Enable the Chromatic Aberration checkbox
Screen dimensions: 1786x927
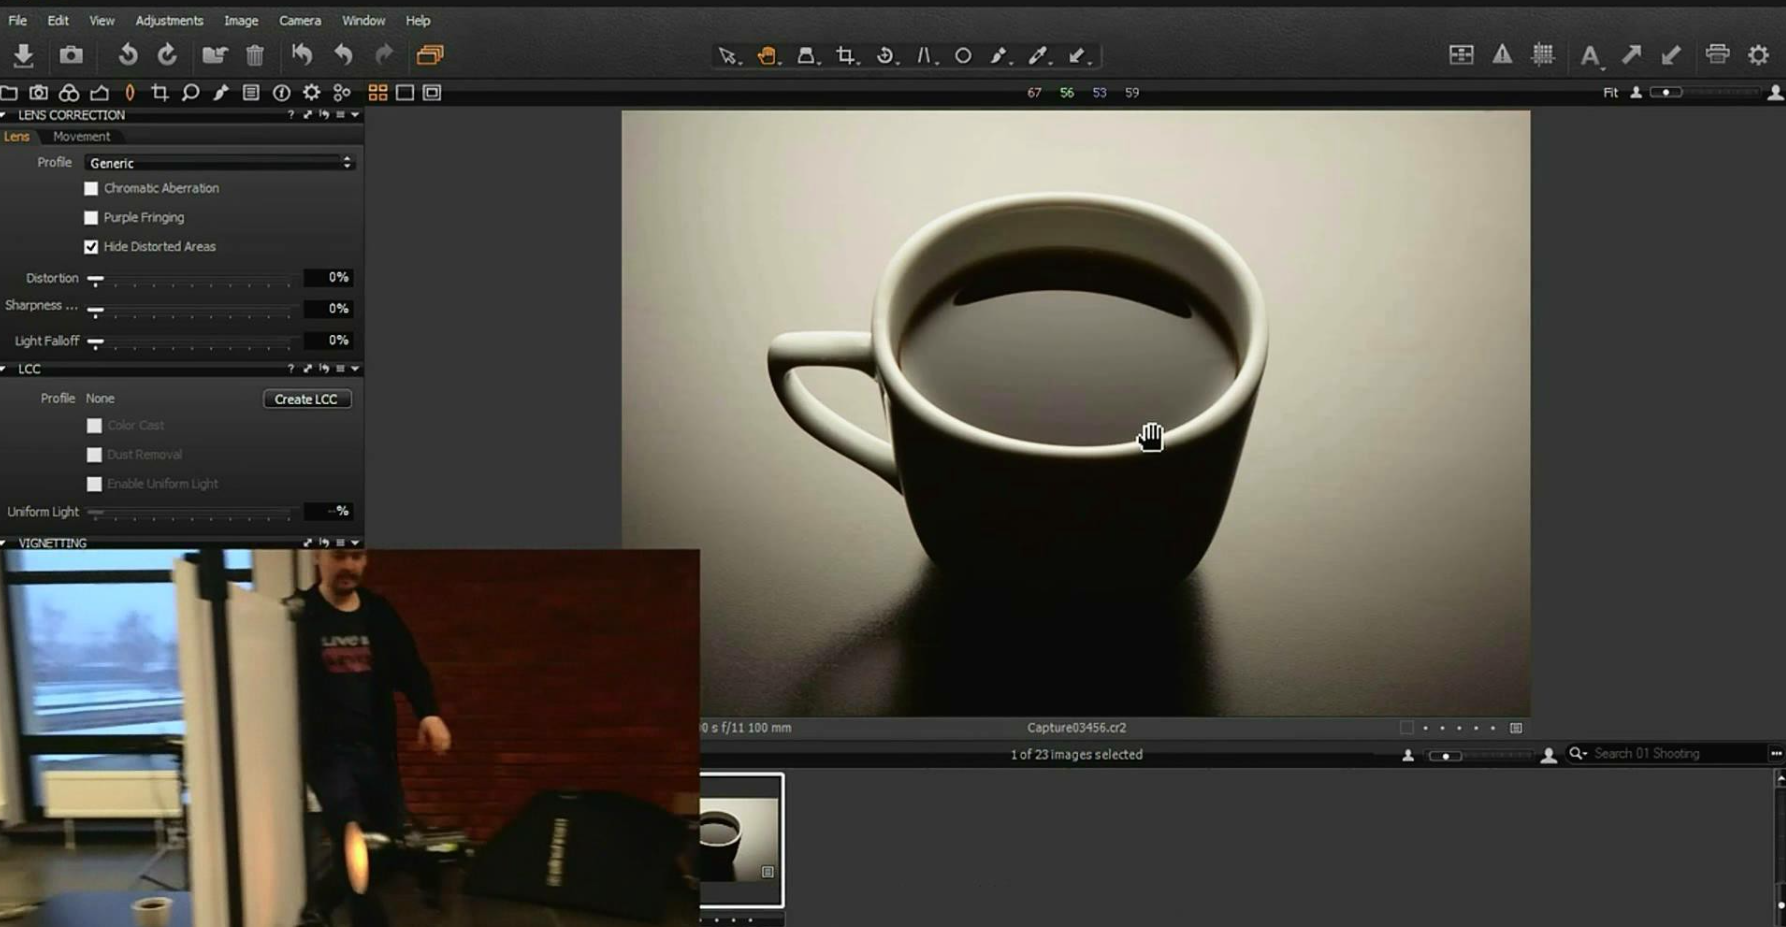(x=92, y=188)
